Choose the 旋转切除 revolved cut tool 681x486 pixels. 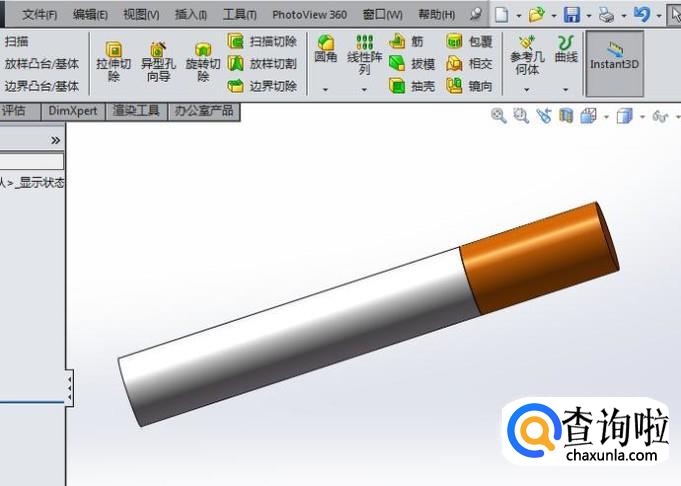(203, 61)
